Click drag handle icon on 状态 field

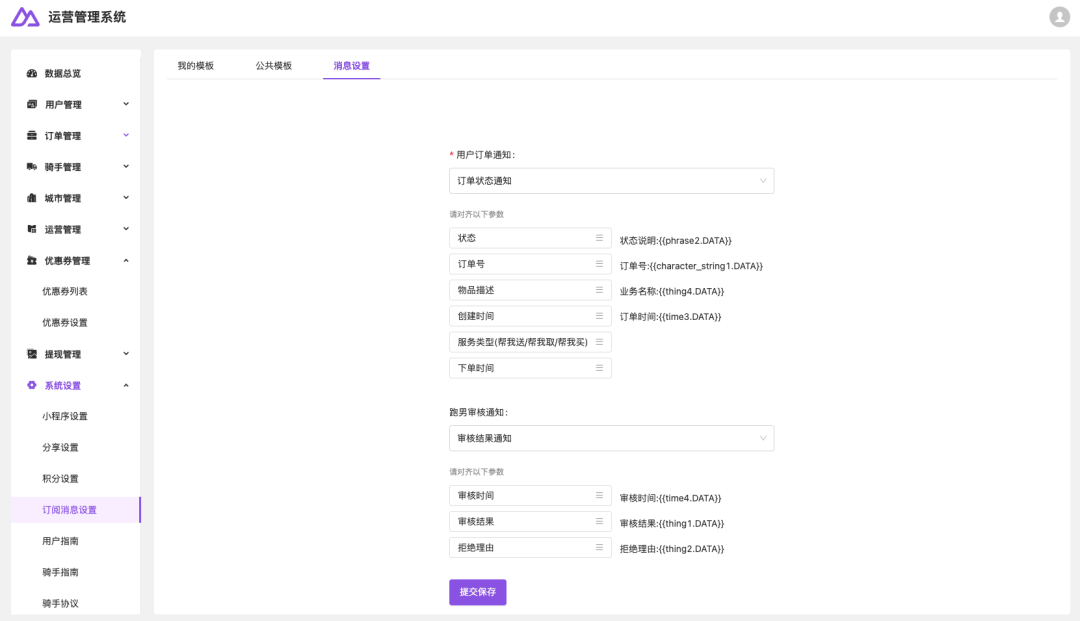pyautogui.click(x=599, y=238)
